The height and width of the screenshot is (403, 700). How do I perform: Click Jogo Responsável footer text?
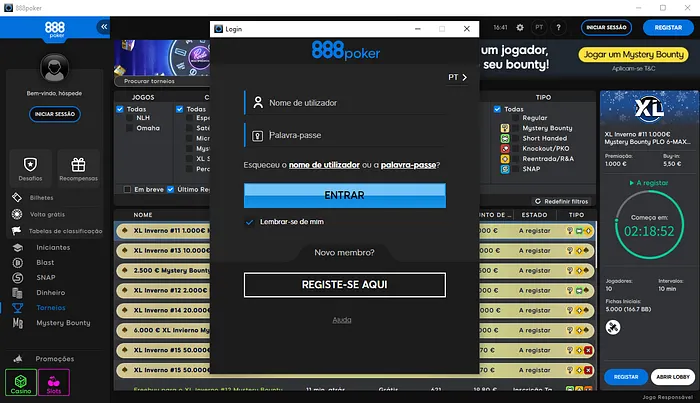[667, 397]
